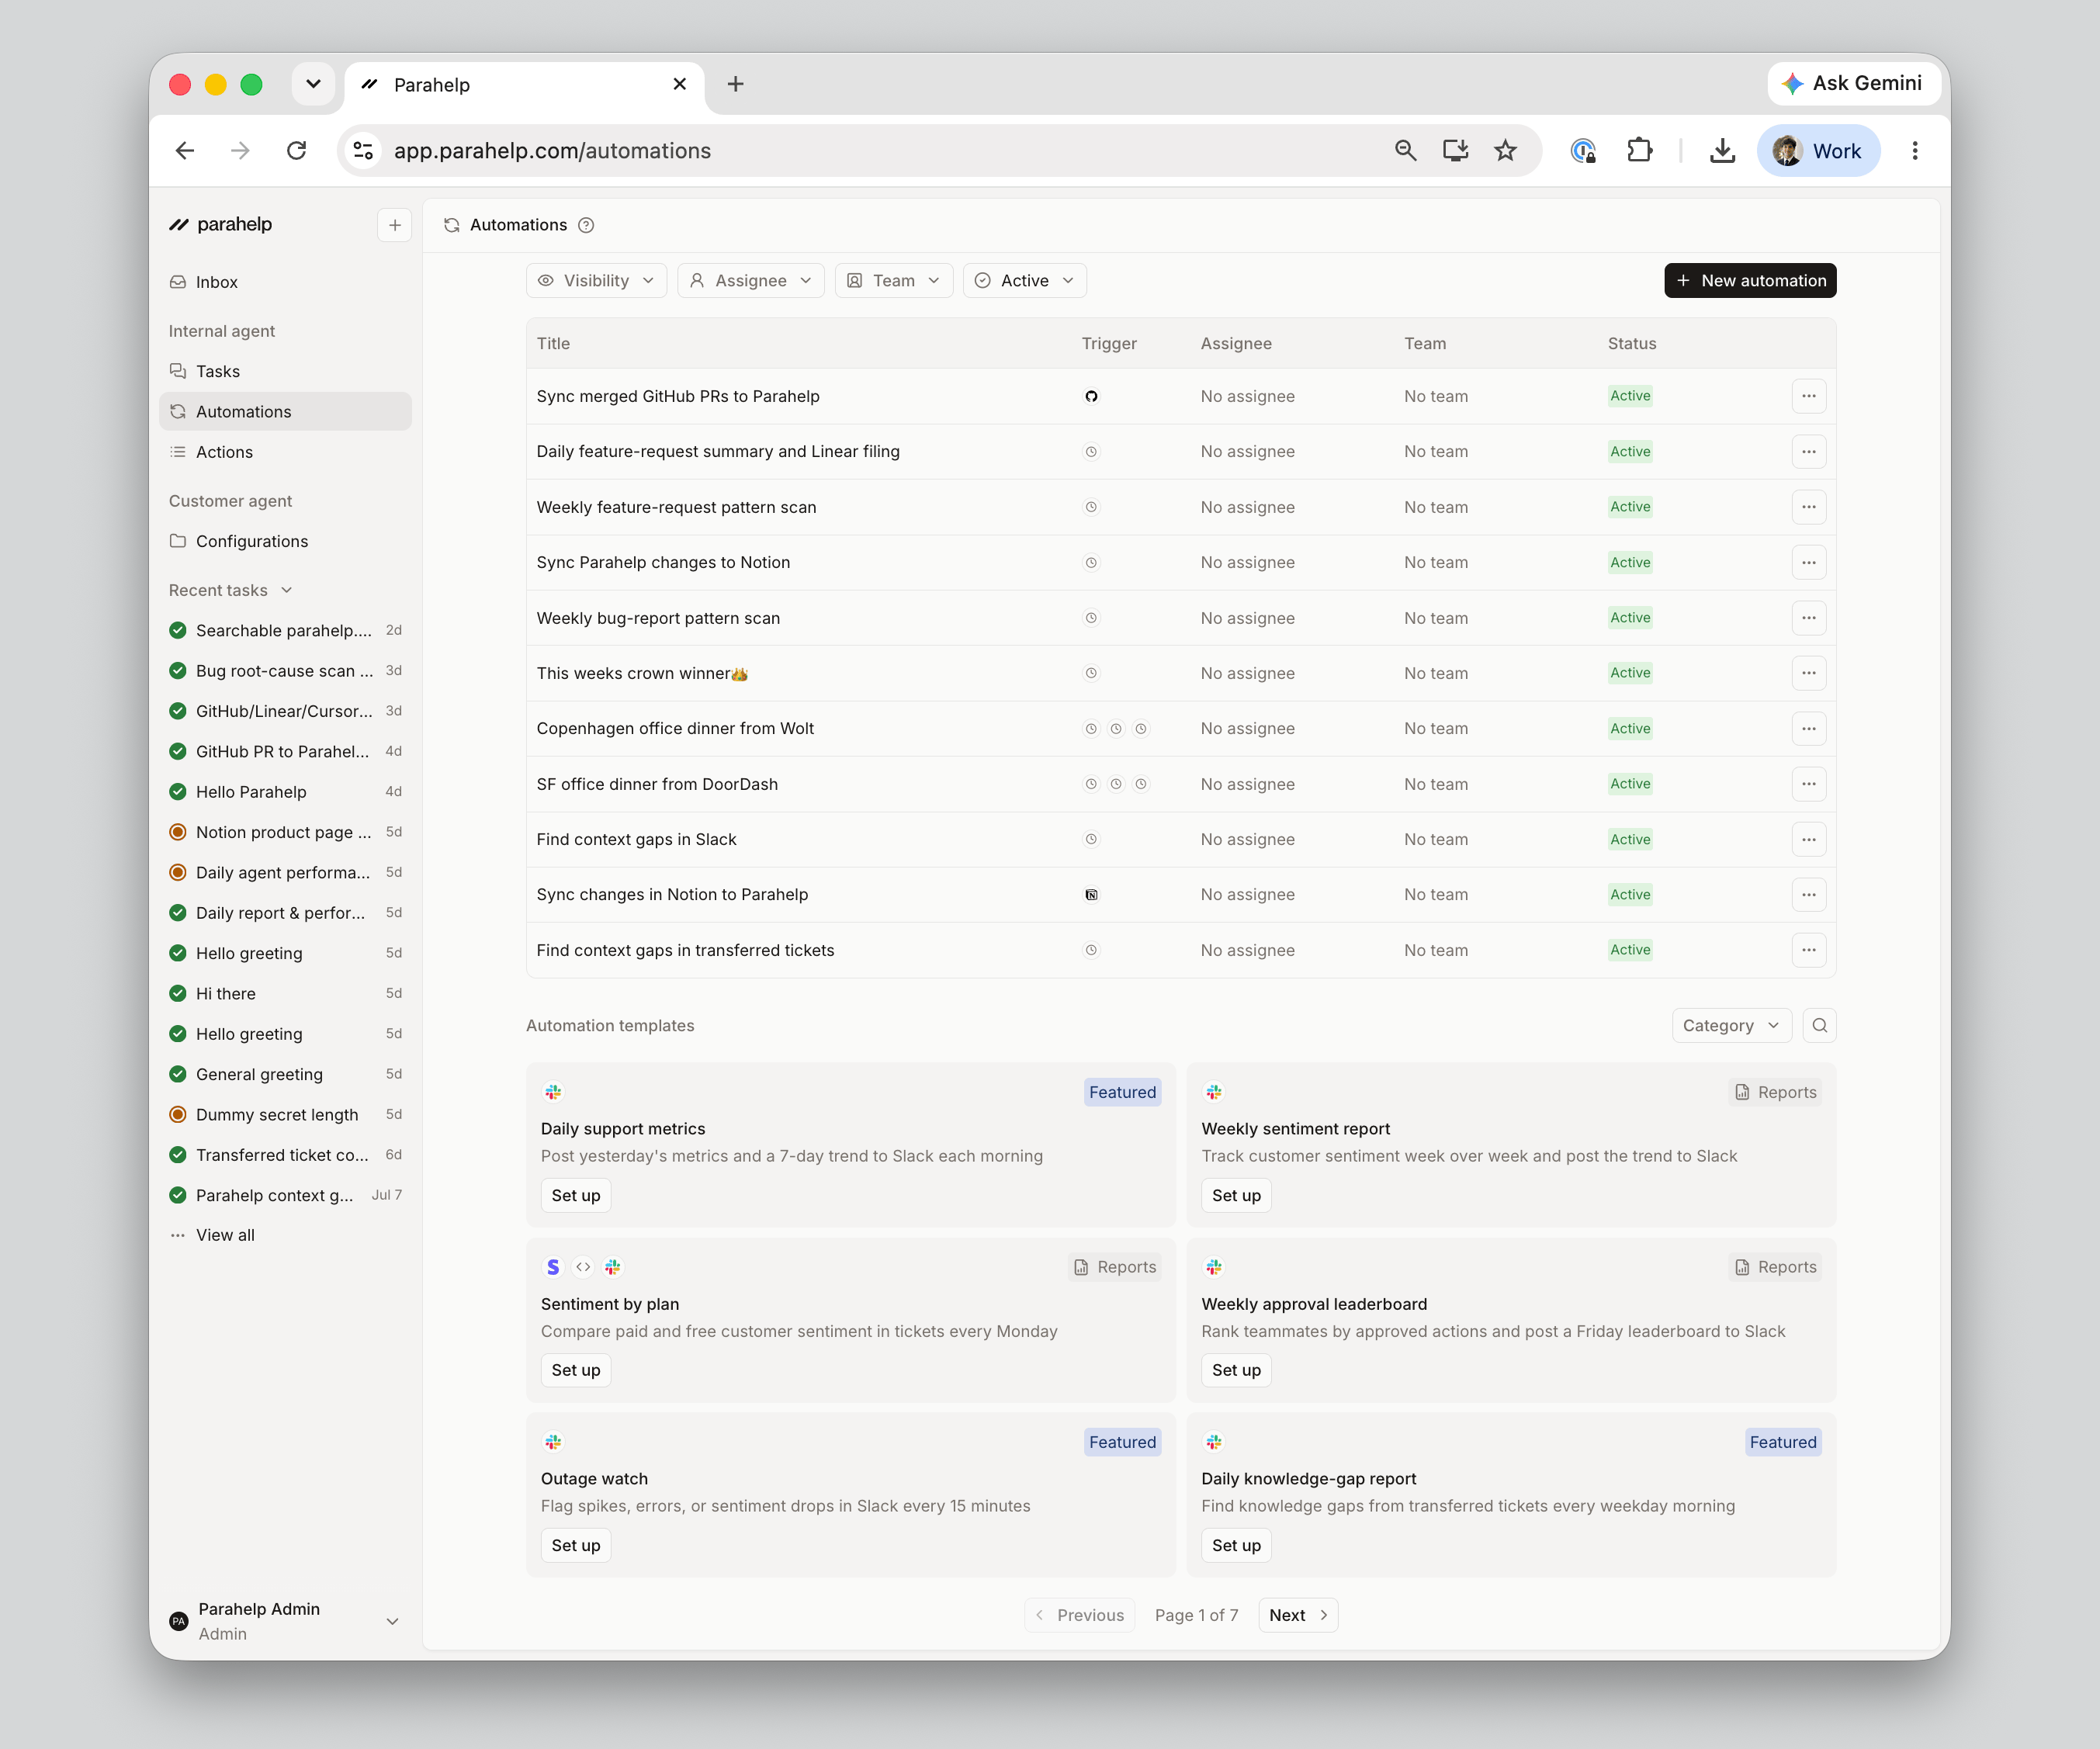Open the Bug root-cause scan recent task
The height and width of the screenshot is (1749, 2100).
285,671
